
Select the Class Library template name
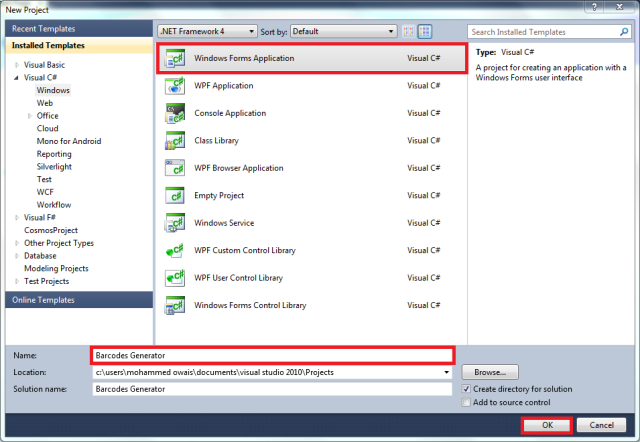pyautogui.click(x=216, y=140)
